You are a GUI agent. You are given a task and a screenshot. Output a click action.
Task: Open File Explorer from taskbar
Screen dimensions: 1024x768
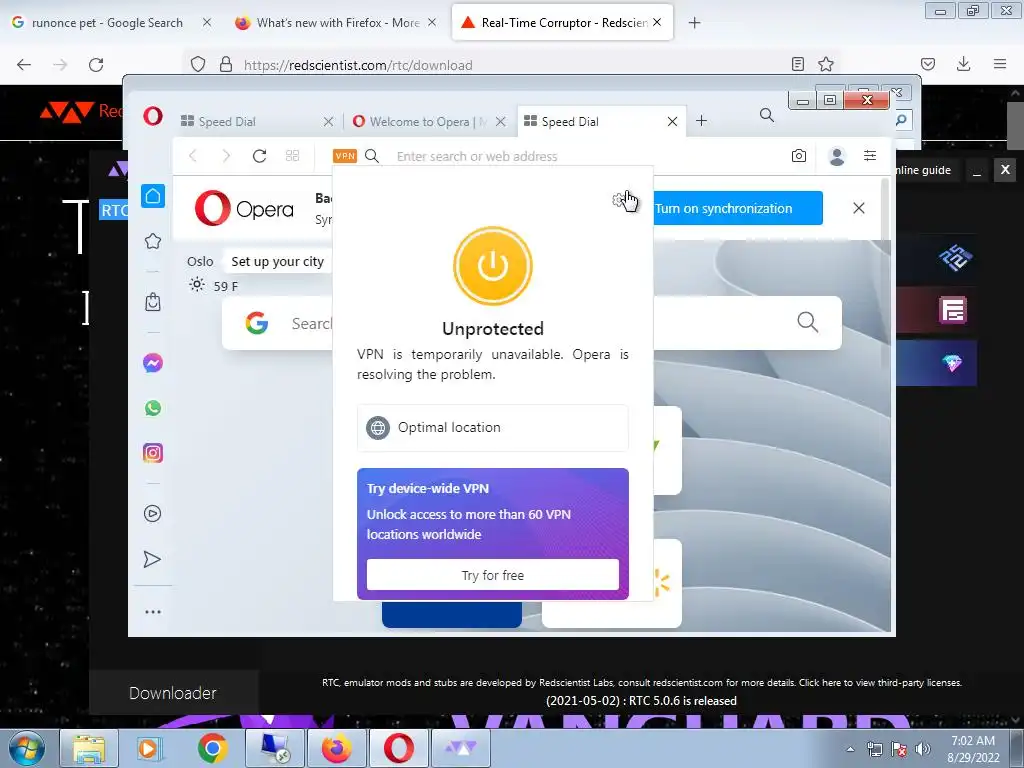pos(89,748)
